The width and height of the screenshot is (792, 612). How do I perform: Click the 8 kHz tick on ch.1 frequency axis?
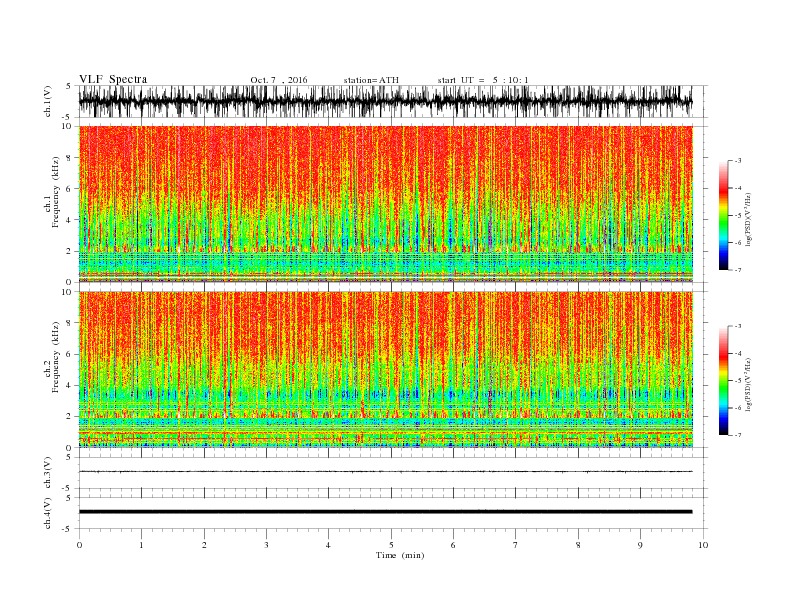tap(69, 158)
